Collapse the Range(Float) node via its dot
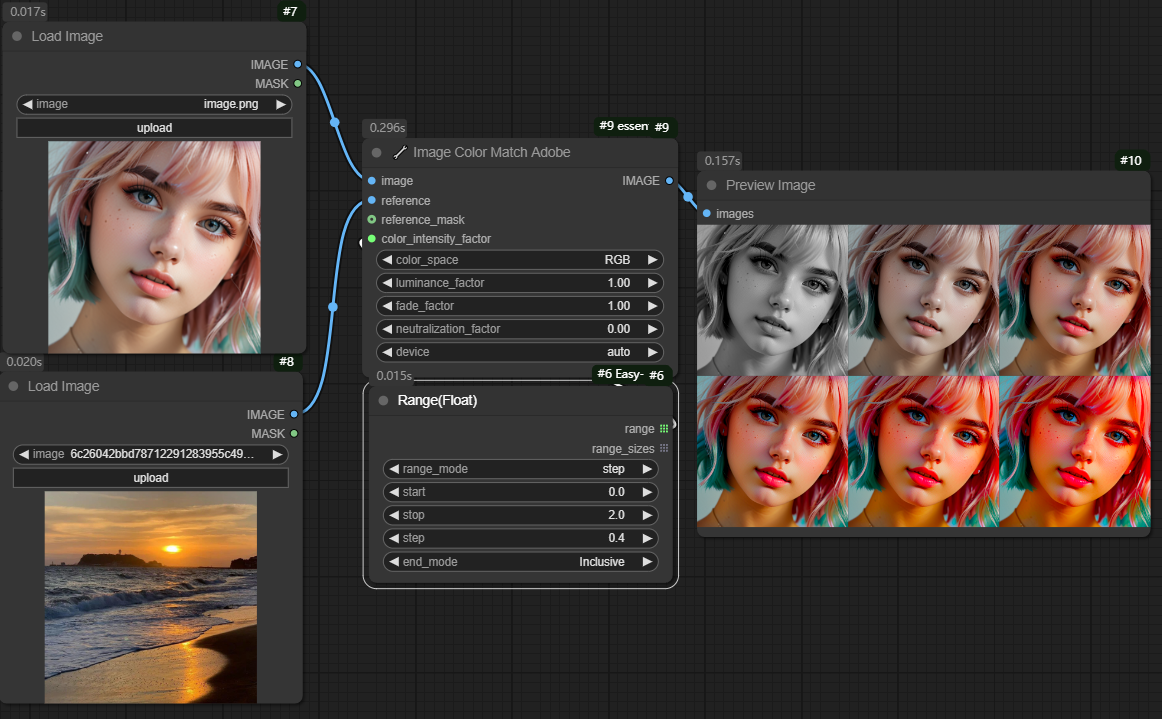Viewport: 1162px width, 719px height. (x=383, y=401)
